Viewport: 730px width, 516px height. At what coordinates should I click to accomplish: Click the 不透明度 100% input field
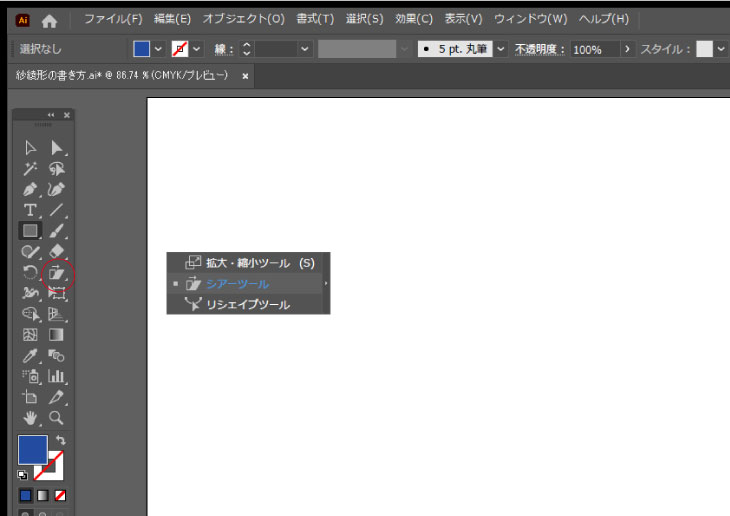[593, 49]
